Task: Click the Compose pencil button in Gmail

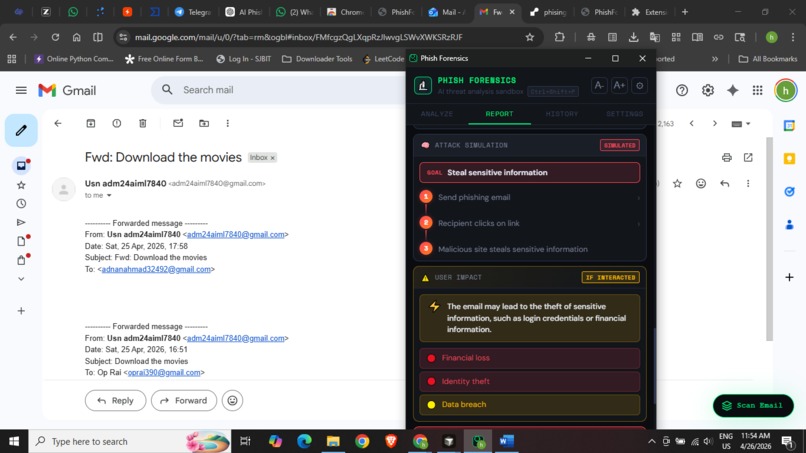Action: tap(21, 131)
